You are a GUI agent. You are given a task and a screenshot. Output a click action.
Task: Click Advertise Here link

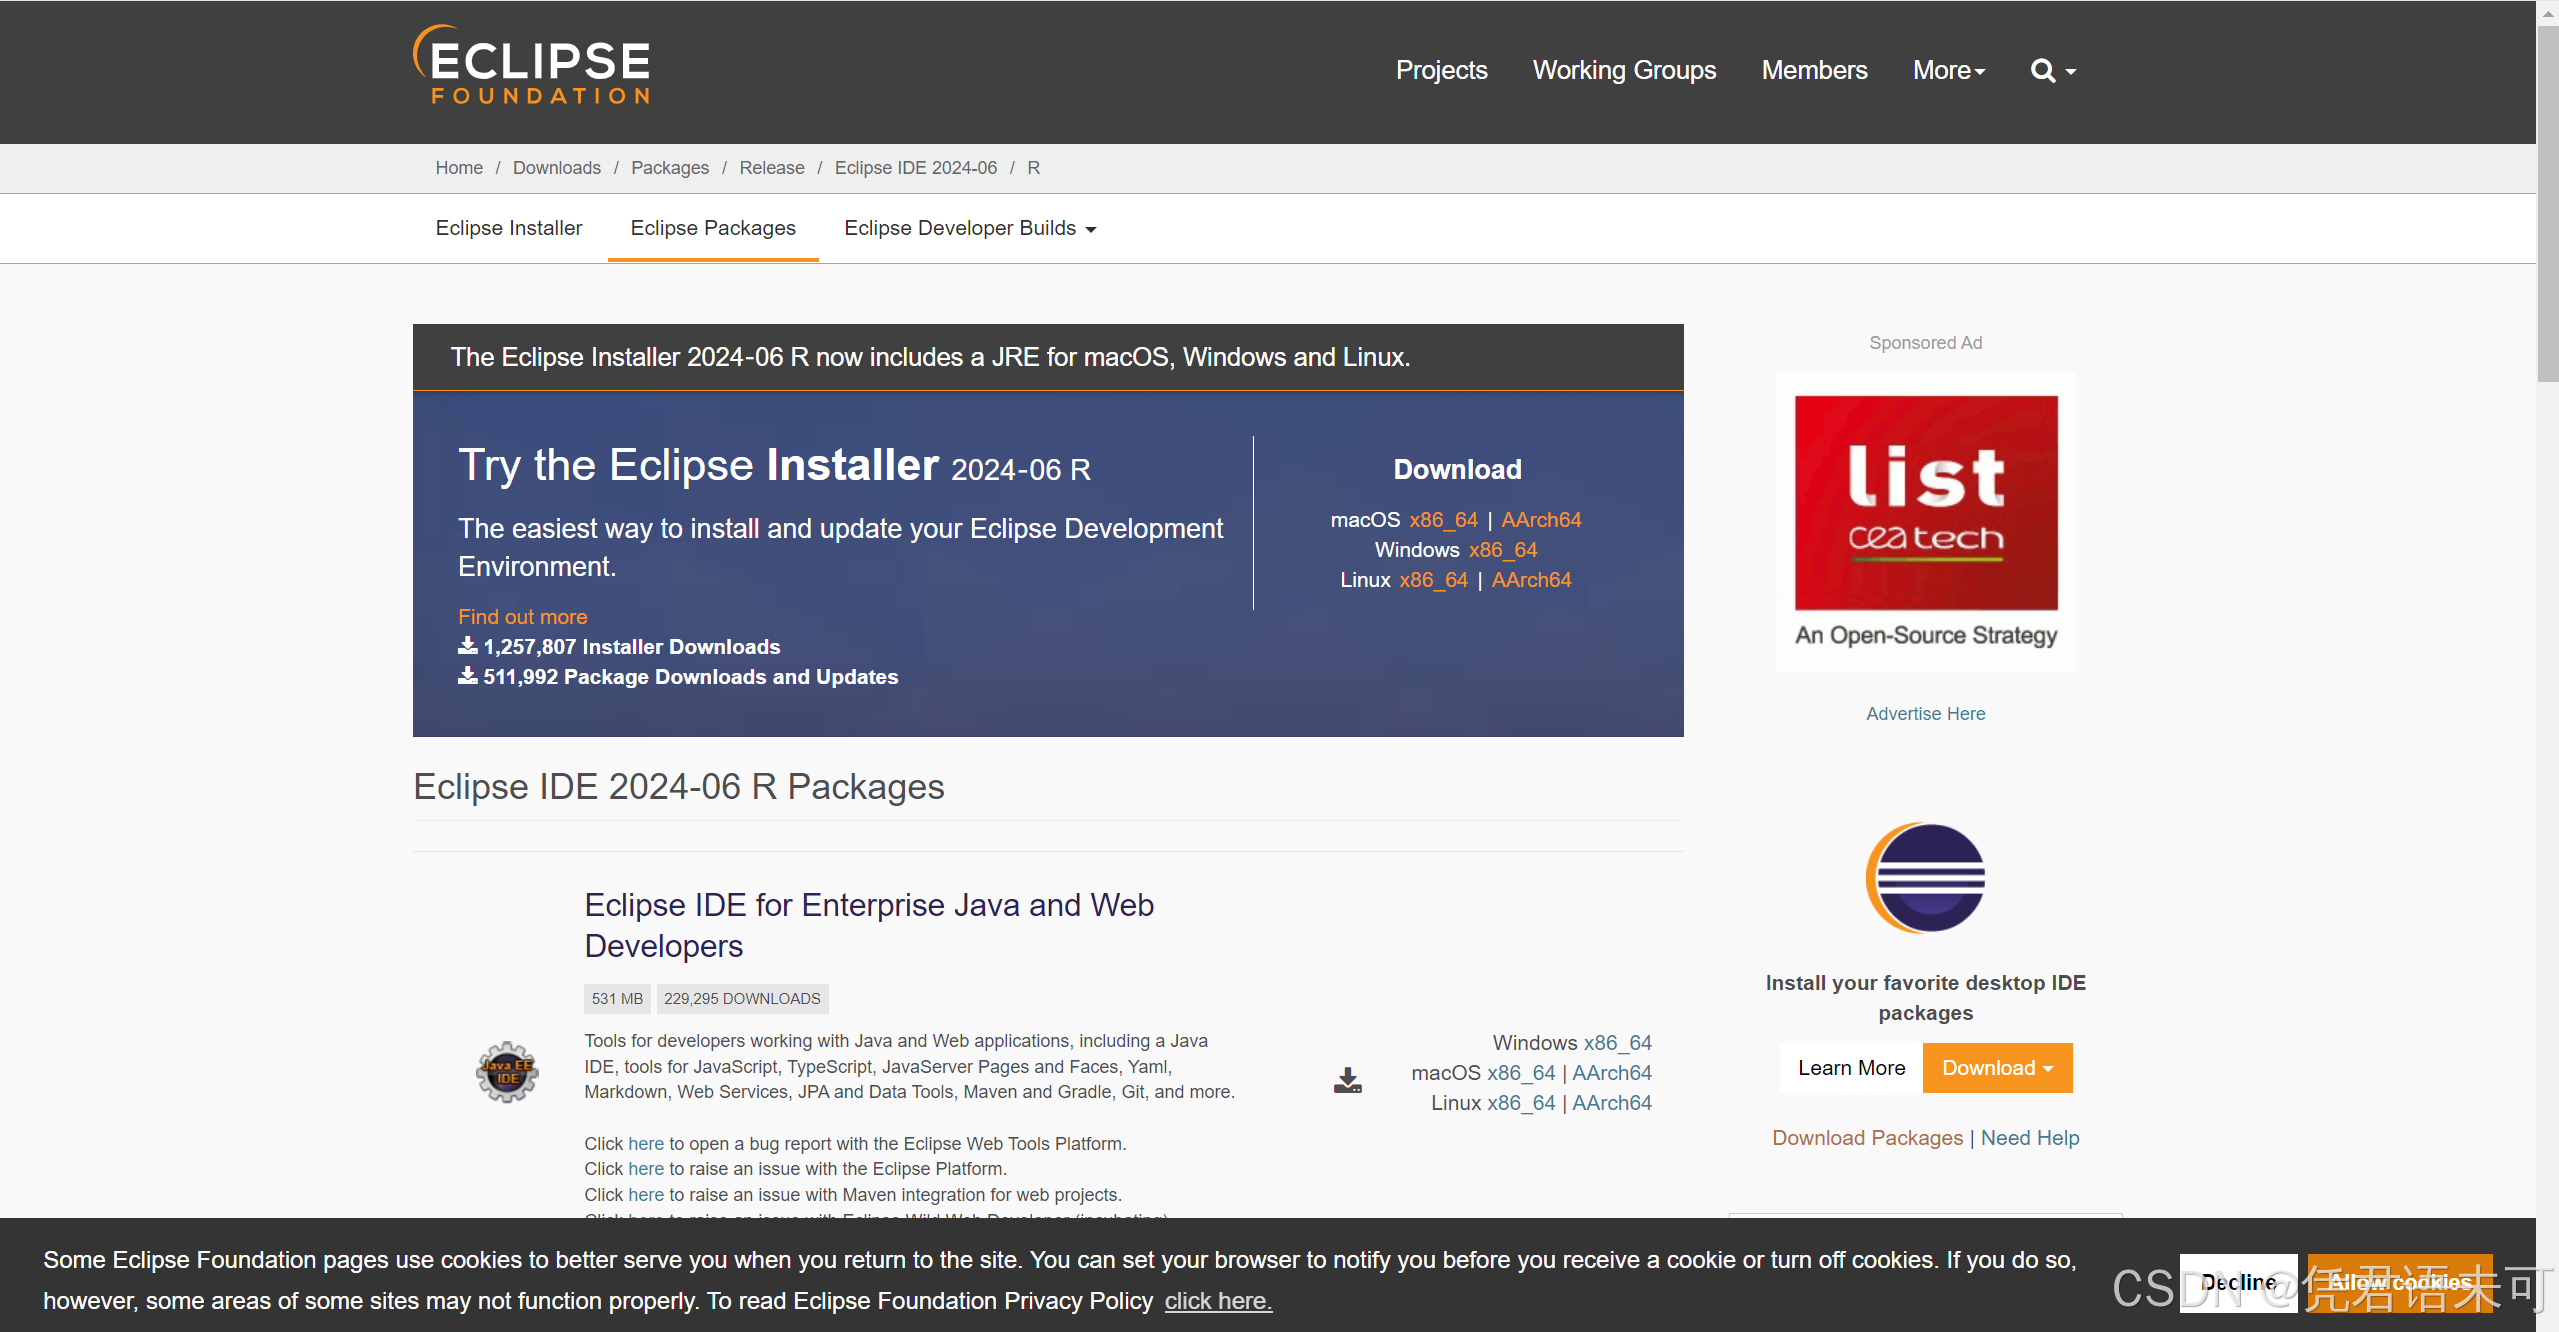[x=1925, y=714]
